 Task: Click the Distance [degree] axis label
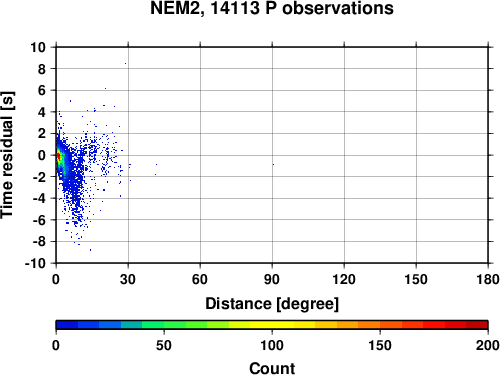click(x=272, y=304)
